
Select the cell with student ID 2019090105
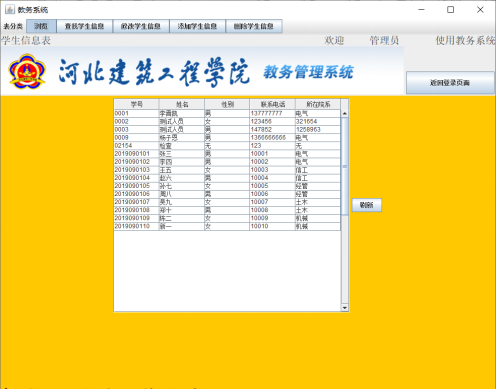click(136, 186)
